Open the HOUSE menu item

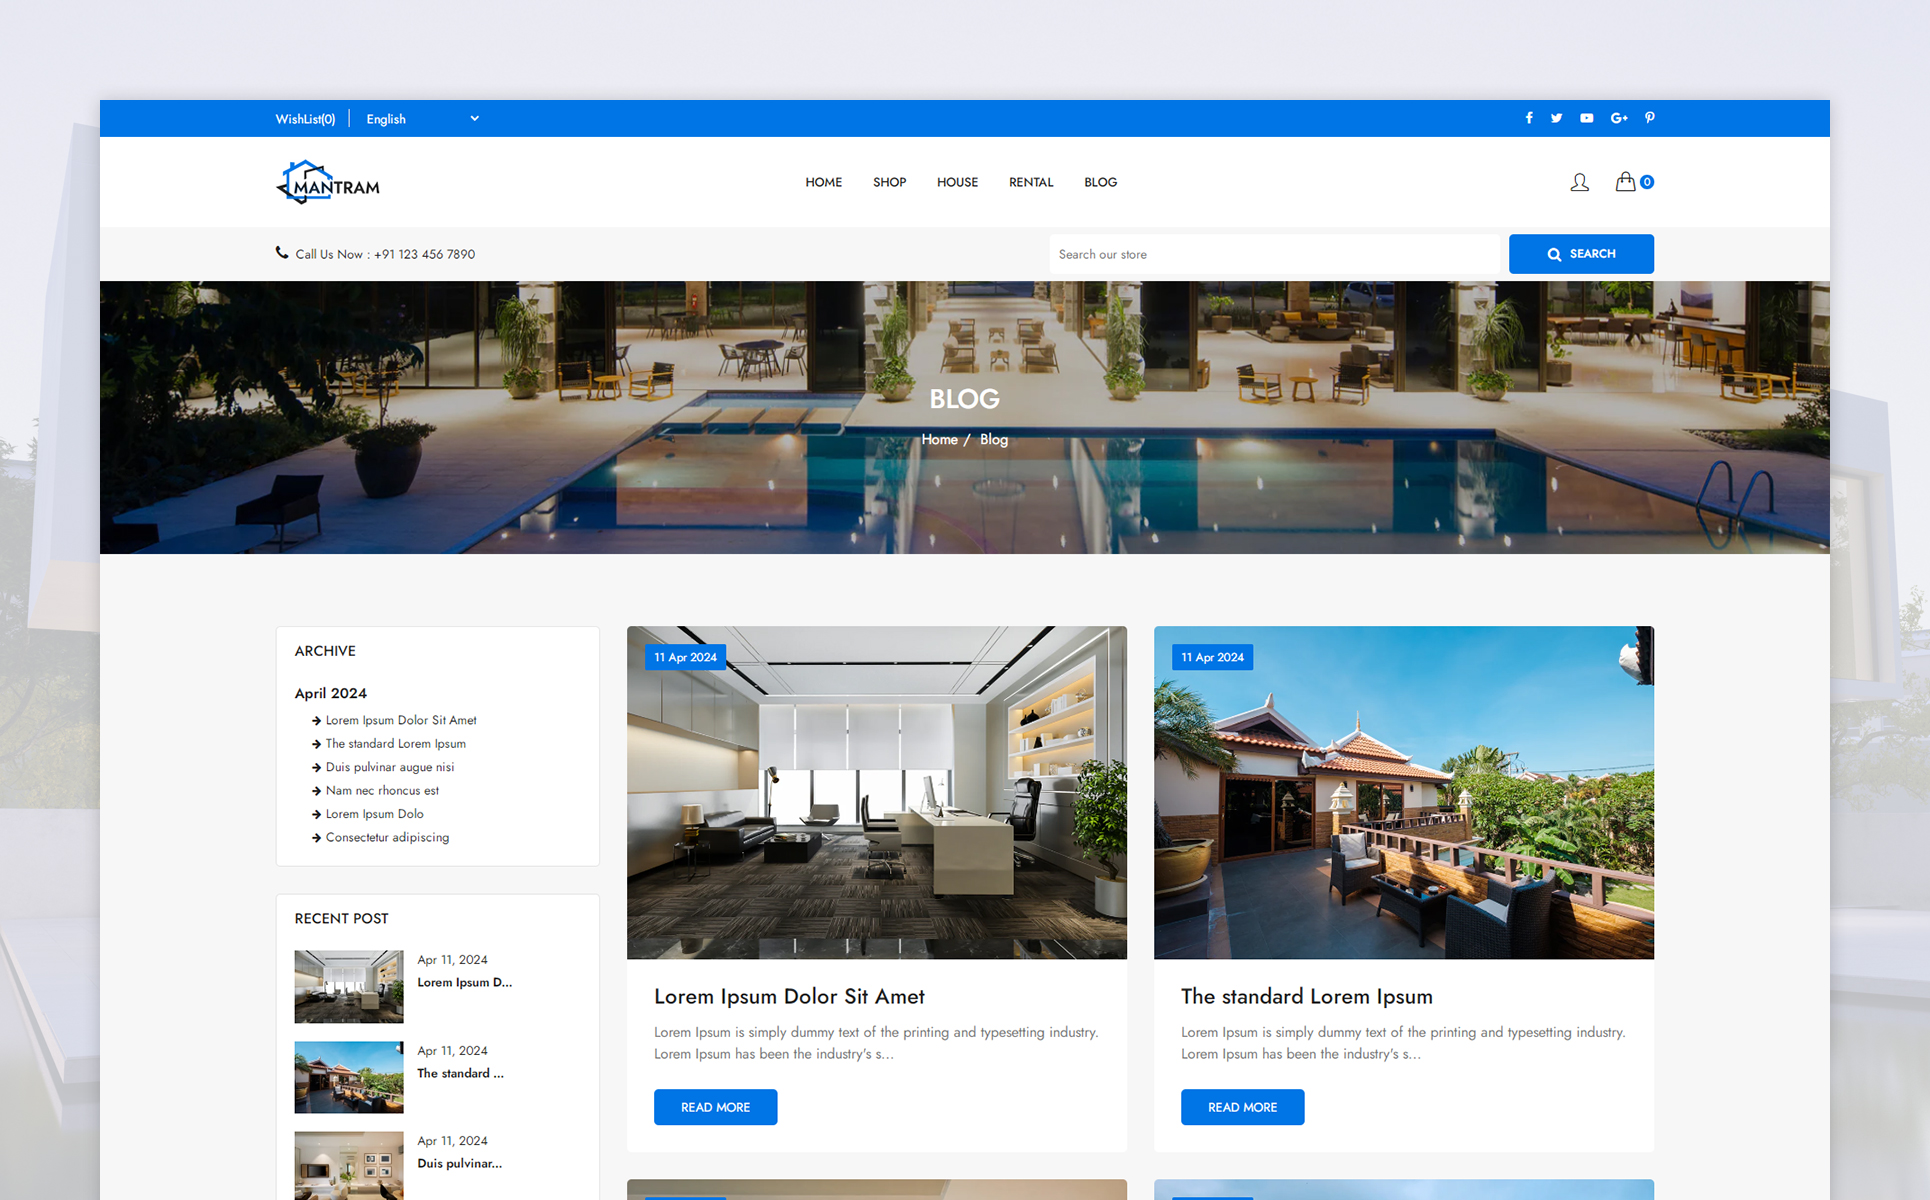[957, 182]
